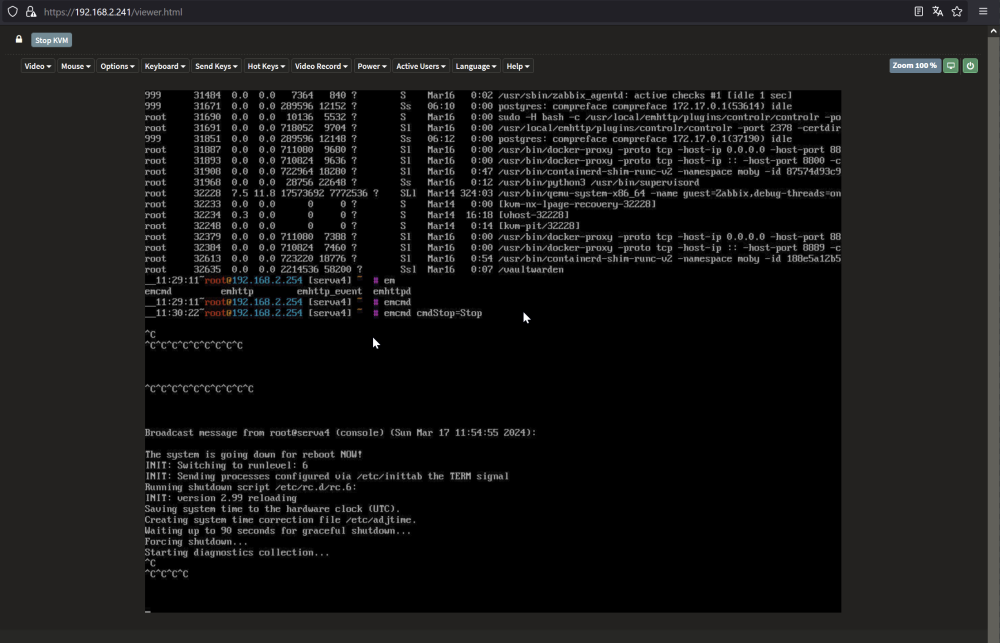
Task: Open the browser hamburger menu
Action: click(x=983, y=11)
